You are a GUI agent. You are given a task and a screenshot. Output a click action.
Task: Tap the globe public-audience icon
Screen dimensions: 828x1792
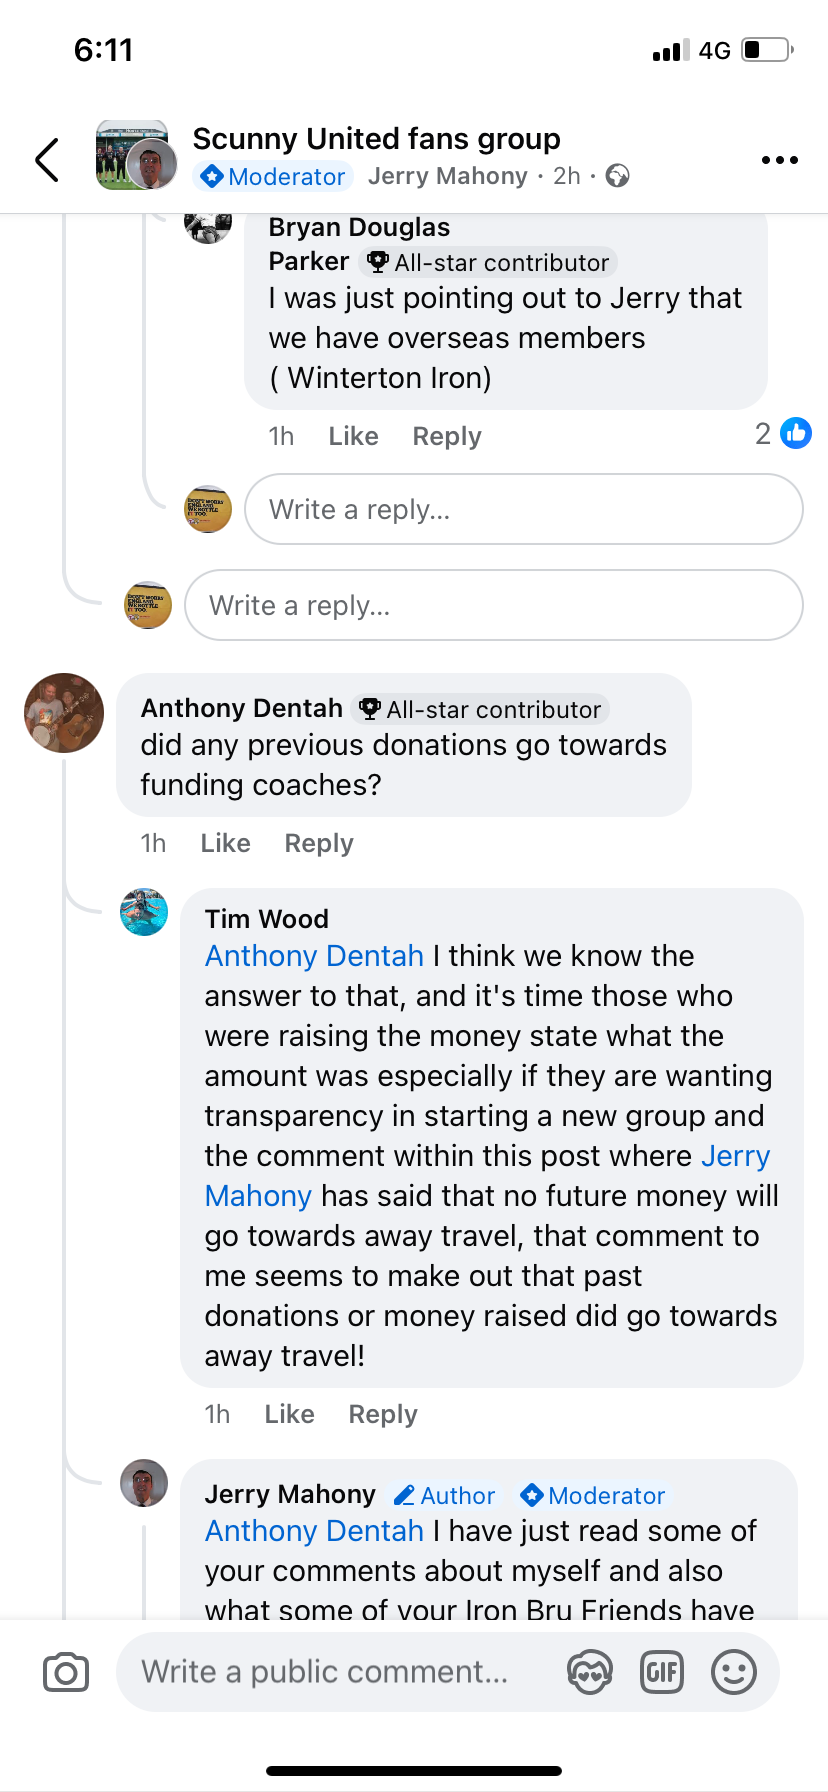[x=618, y=177]
